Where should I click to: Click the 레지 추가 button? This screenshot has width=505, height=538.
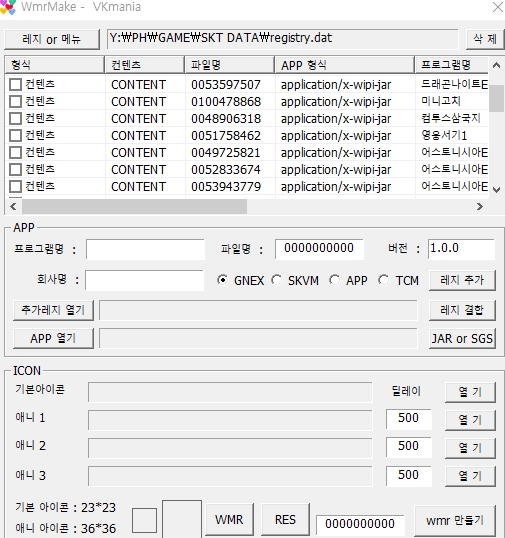(x=462, y=280)
